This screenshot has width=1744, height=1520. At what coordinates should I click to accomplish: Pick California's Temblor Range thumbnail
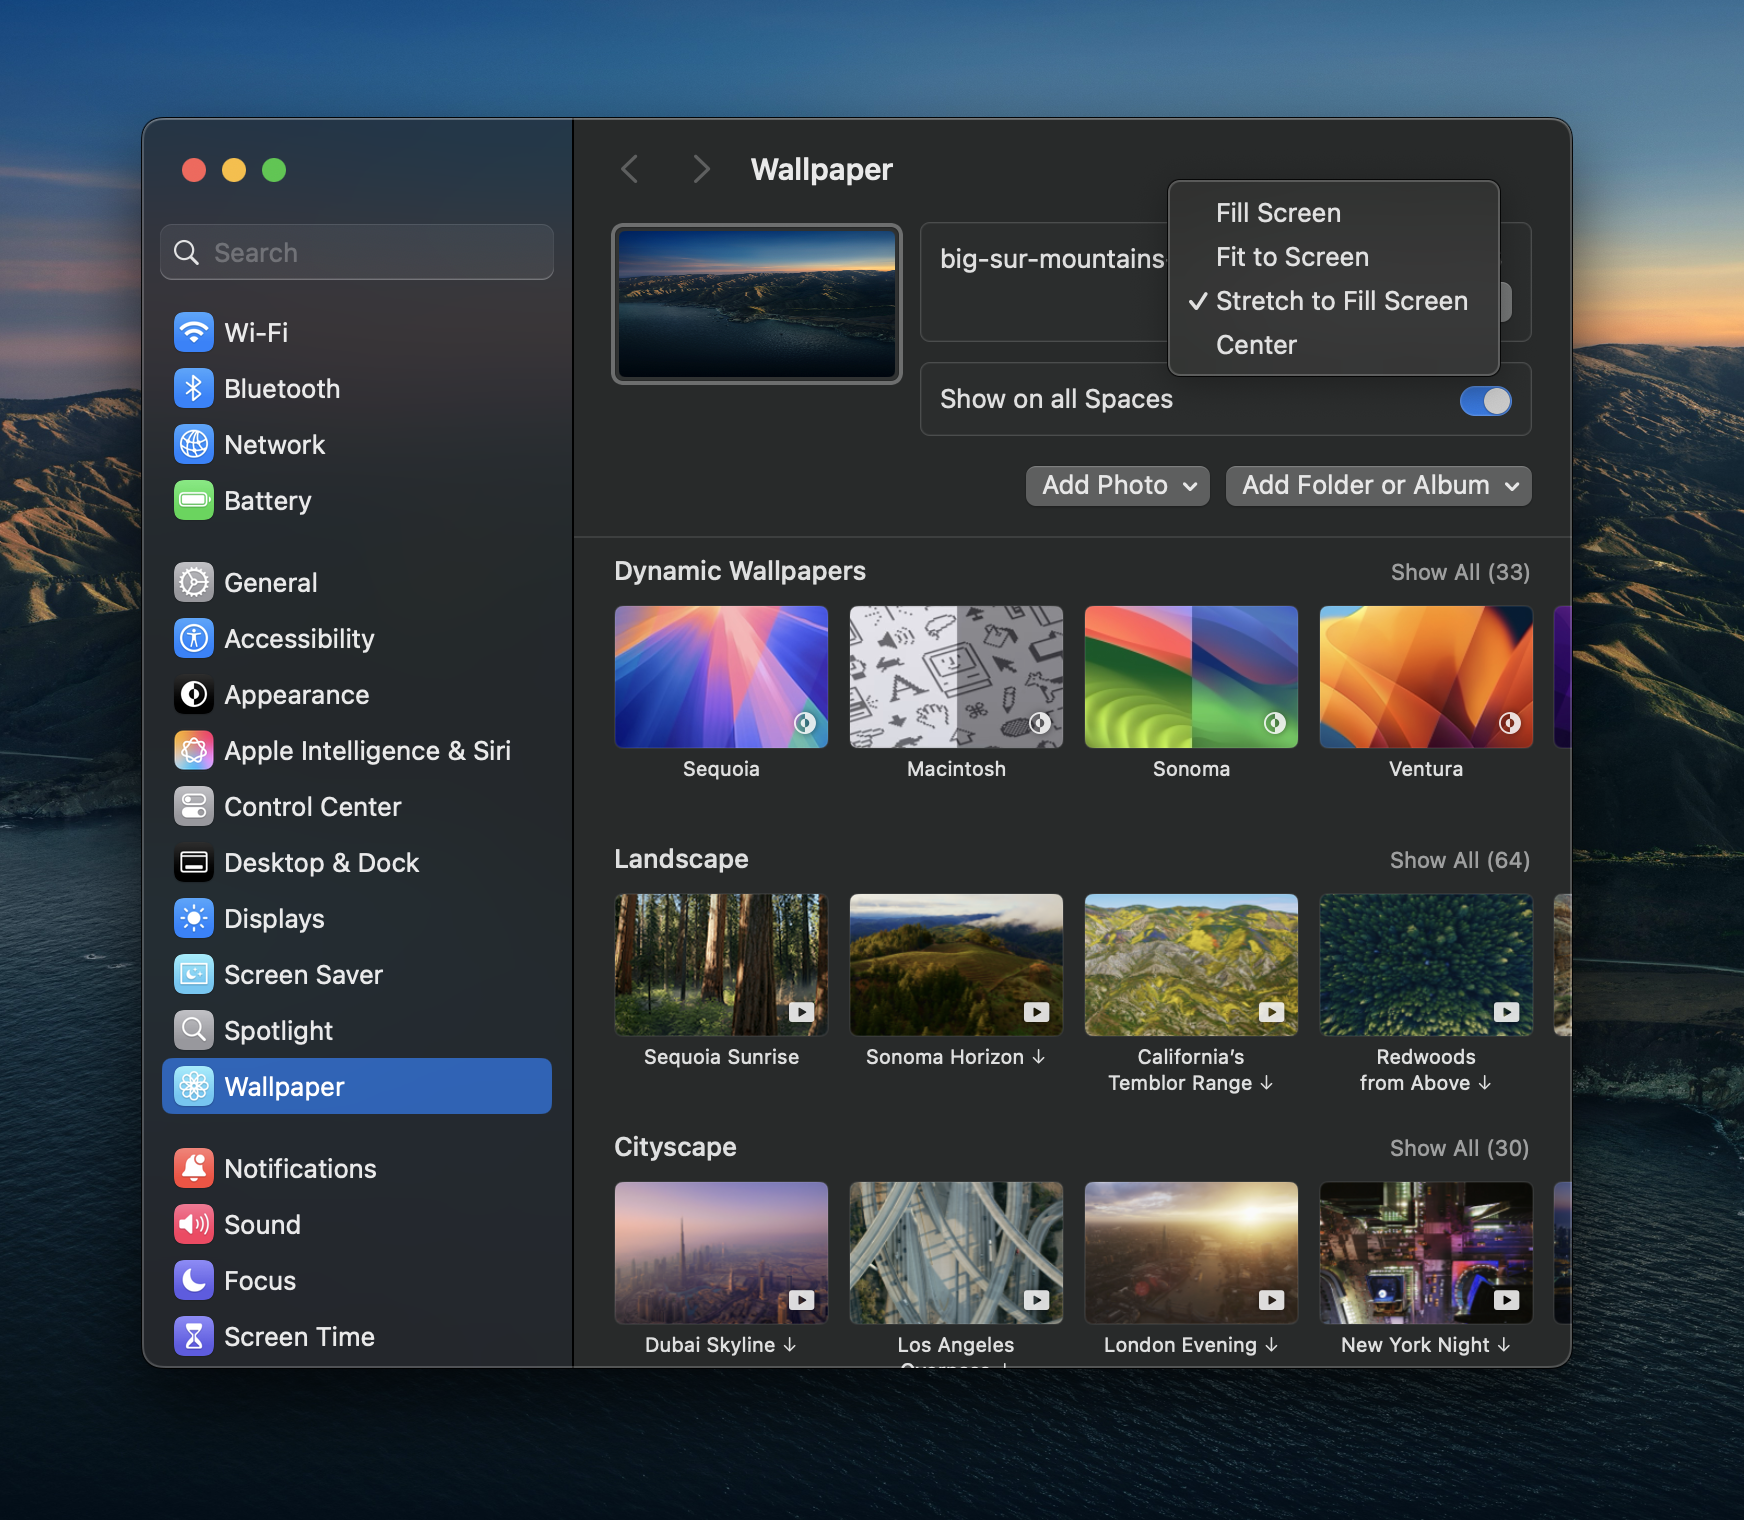click(1191, 965)
